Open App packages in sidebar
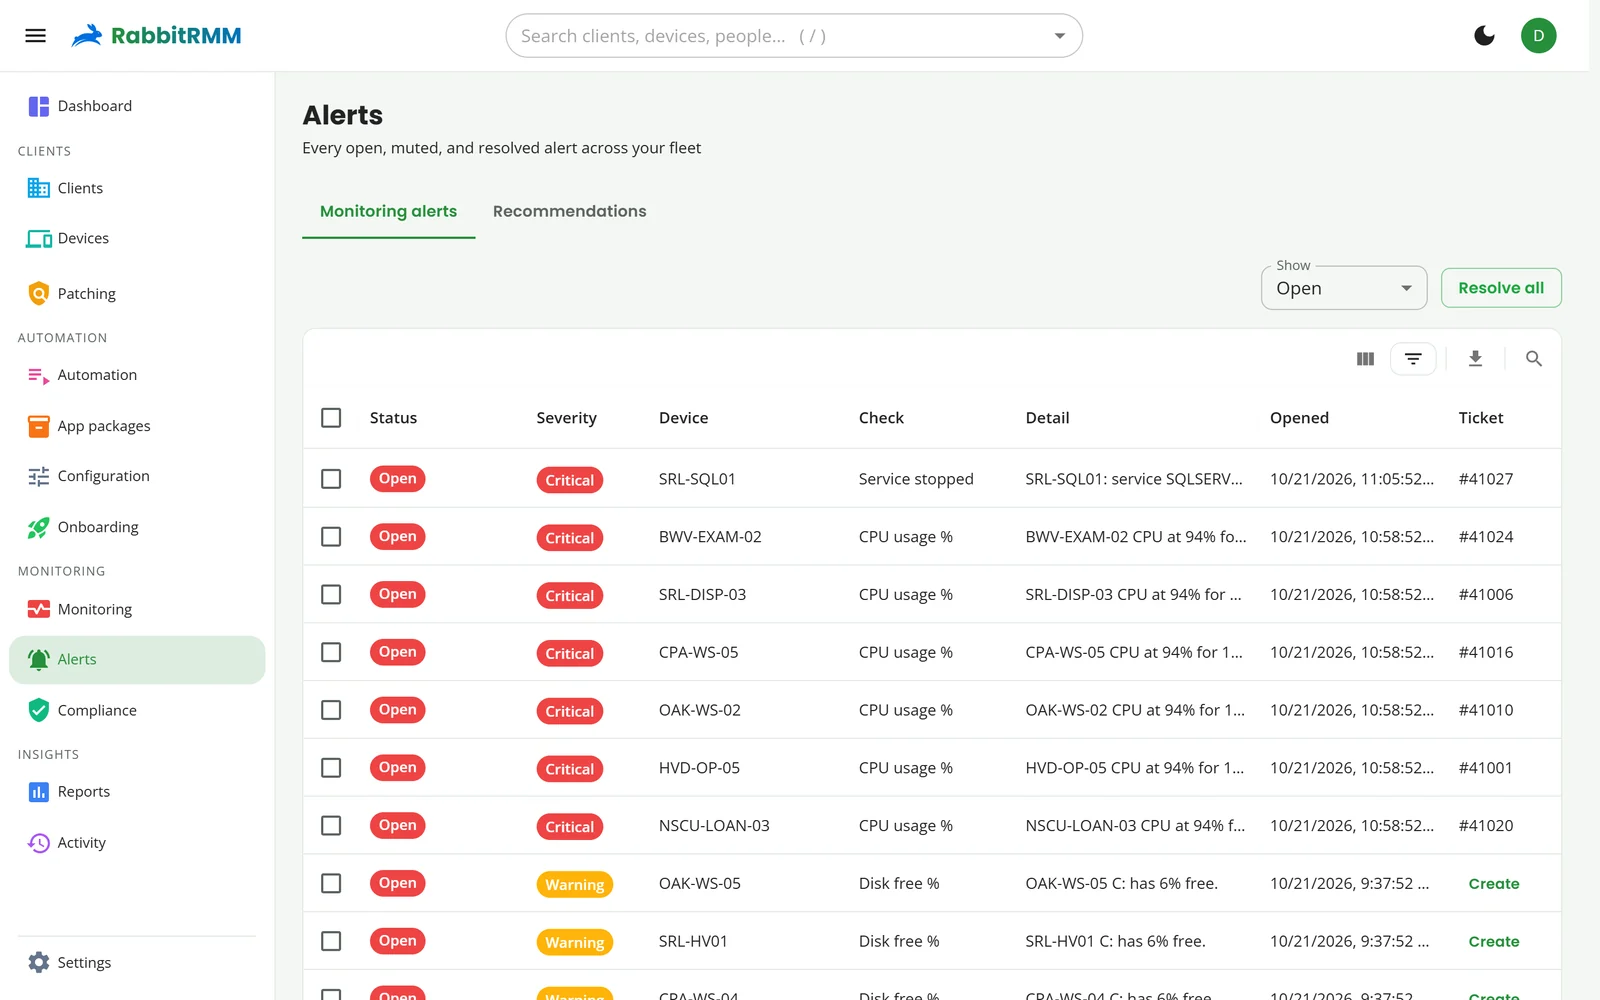Image resolution: width=1600 pixels, height=1000 pixels. [137, 426]
